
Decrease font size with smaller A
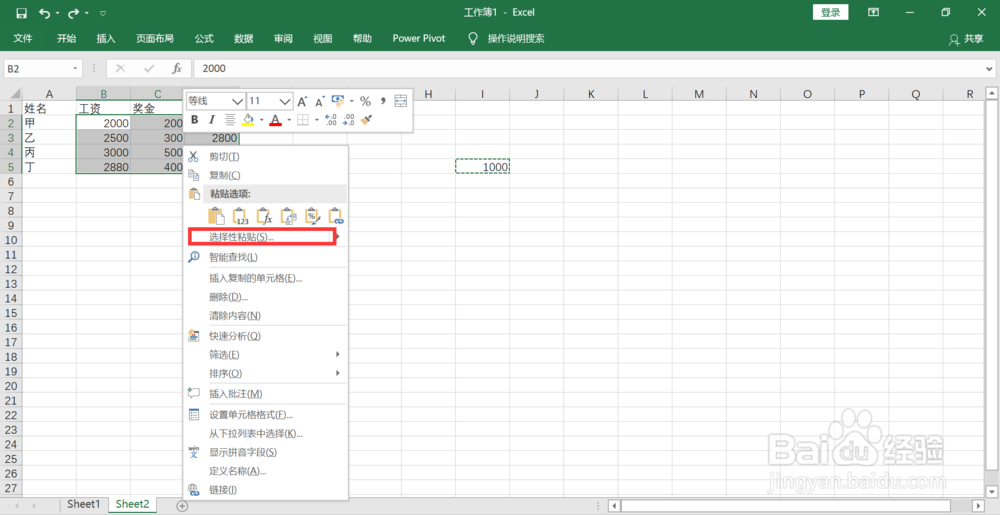coord(320,101)
